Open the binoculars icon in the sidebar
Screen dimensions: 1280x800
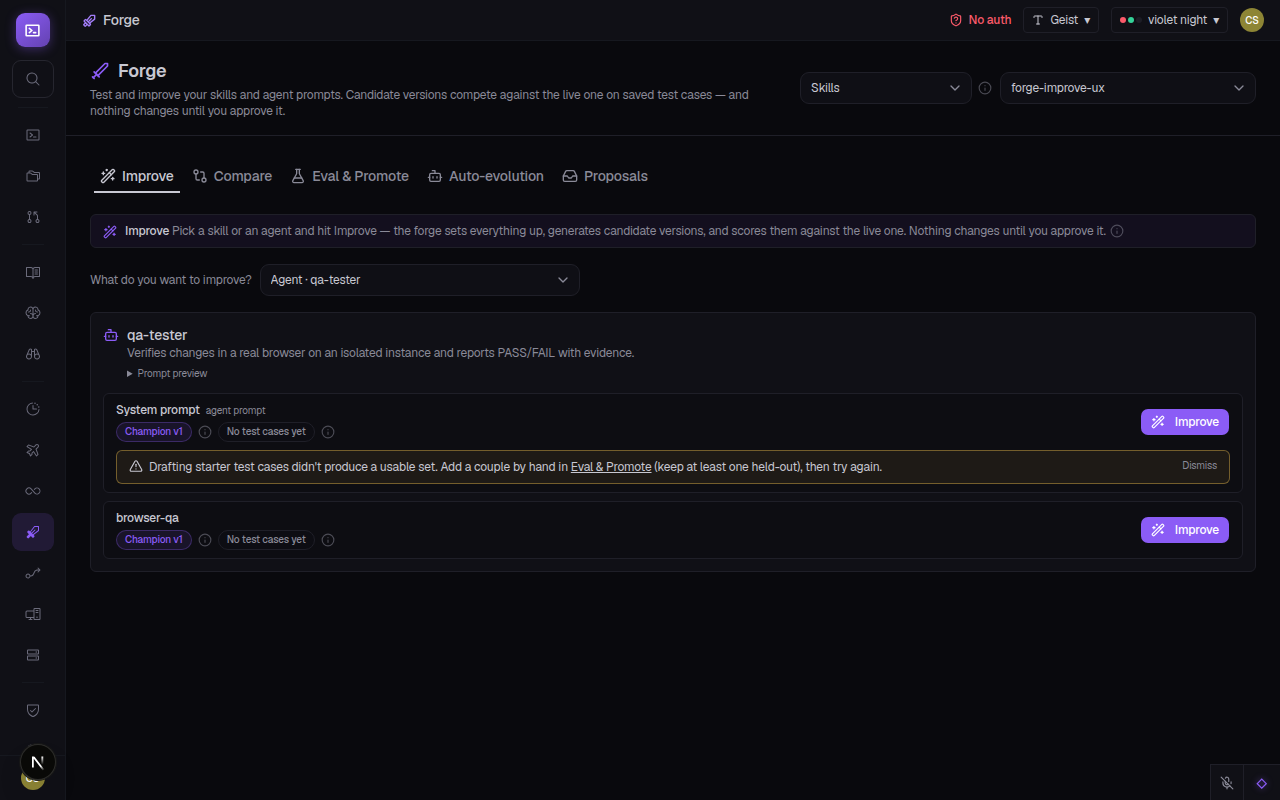[x=33, y=354]
